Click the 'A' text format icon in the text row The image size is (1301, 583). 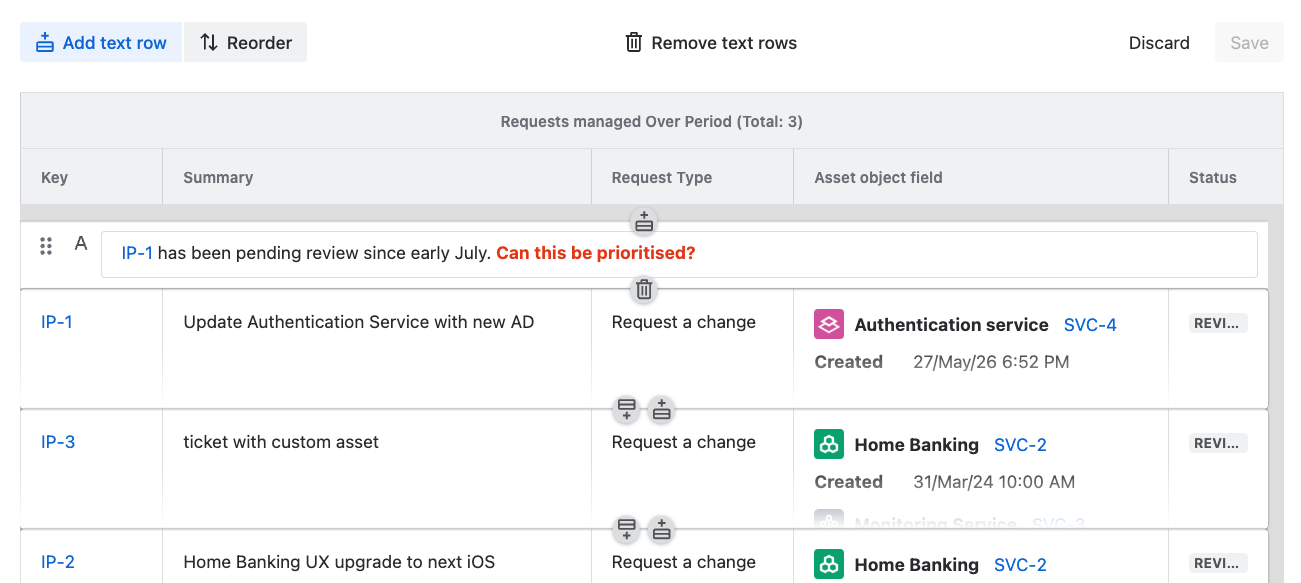tap(81, 244)
